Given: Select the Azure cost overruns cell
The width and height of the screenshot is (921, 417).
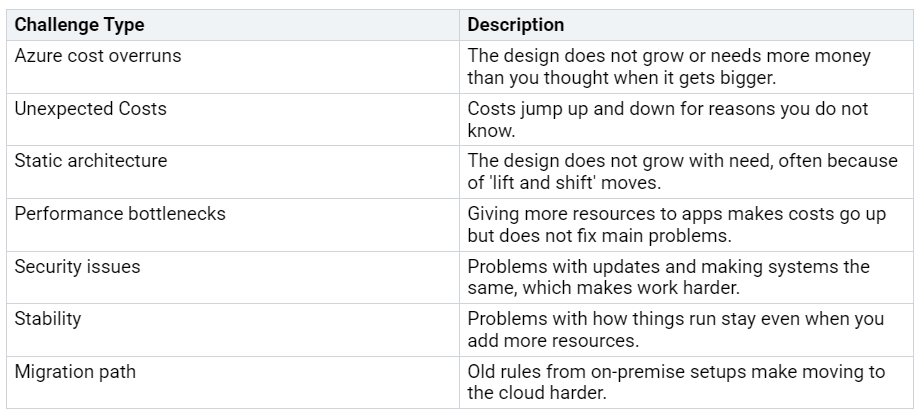Looking at the screenshot, I should [233, 67].
